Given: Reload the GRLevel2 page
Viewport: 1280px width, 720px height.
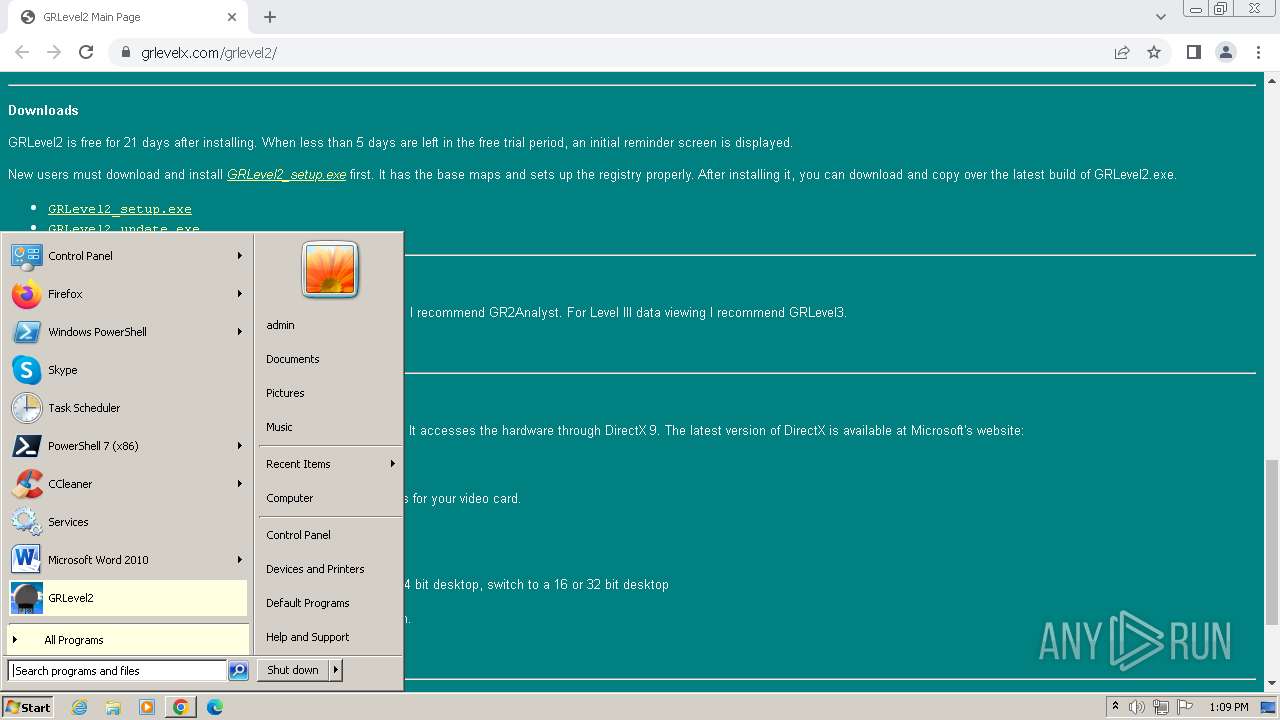Looking at the screenshot, I should pyautogui.click(x=86, y=52).
